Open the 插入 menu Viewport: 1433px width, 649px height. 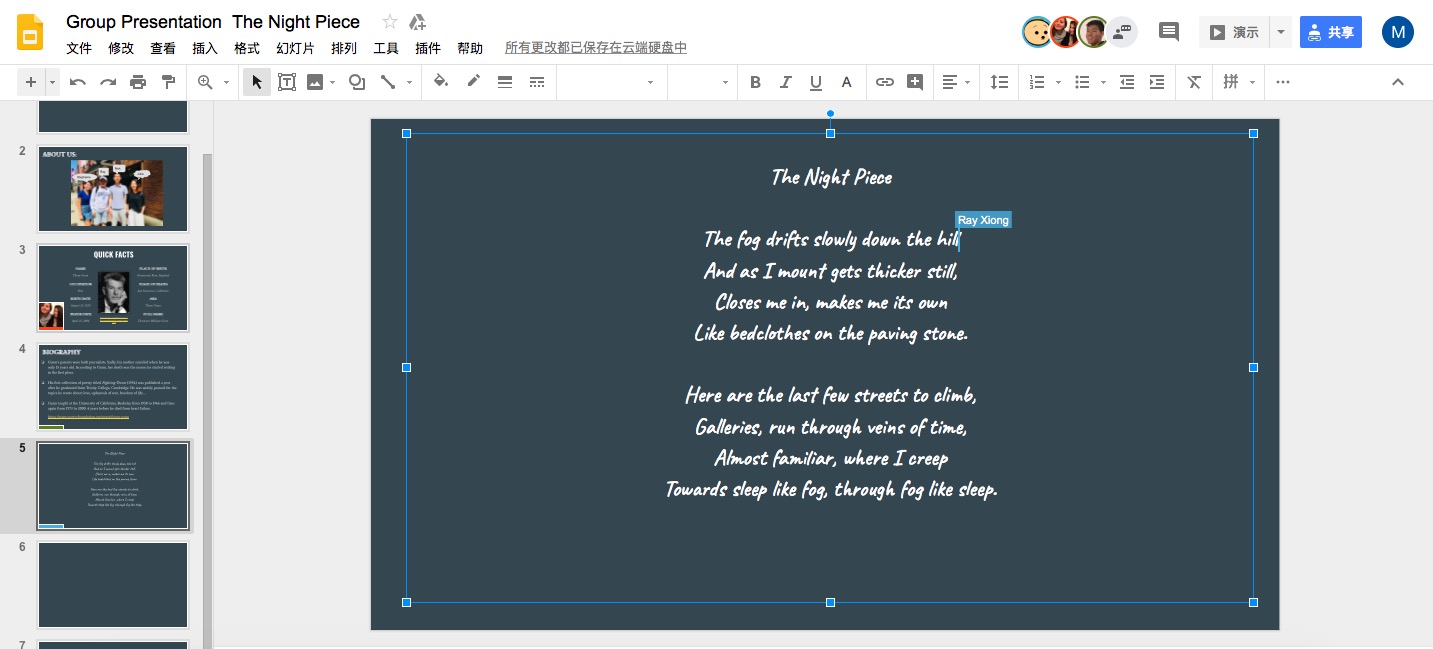point(205,48)
